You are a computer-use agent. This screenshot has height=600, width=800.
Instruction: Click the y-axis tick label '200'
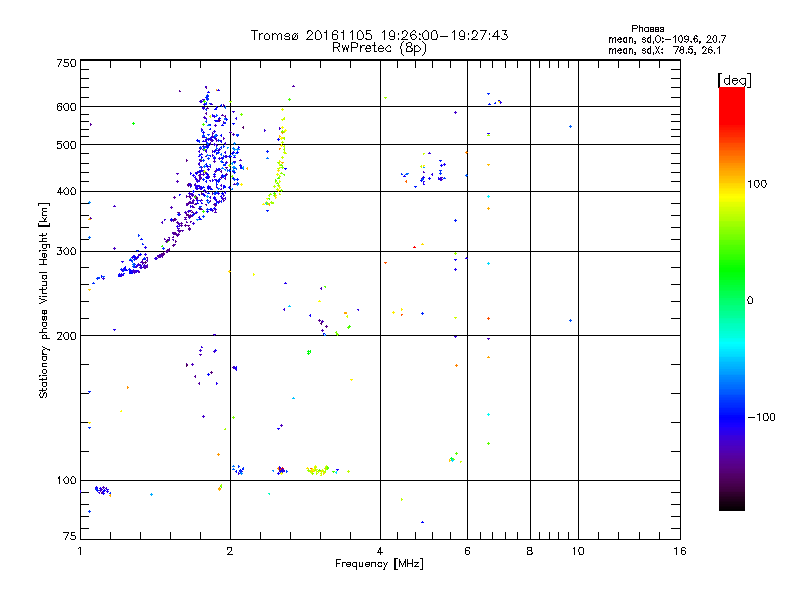click(66, 336)
